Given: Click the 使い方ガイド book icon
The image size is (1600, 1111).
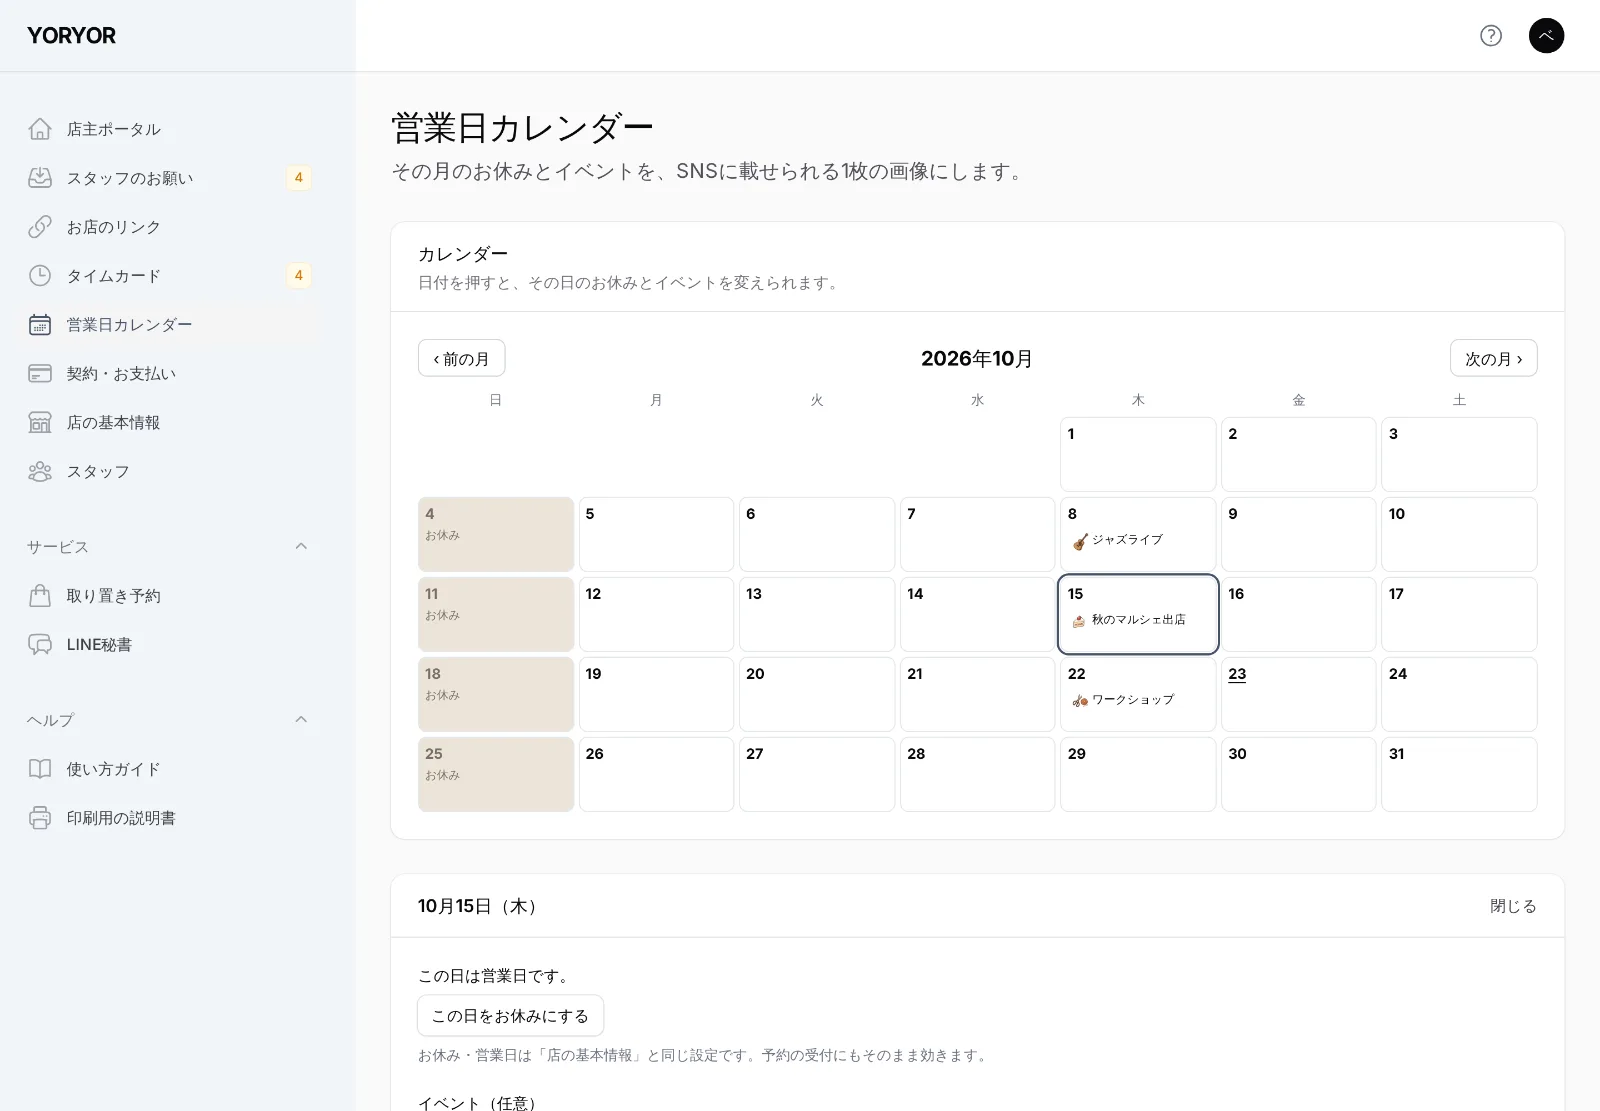Looking at the screenshot, I should pos(40,769).
